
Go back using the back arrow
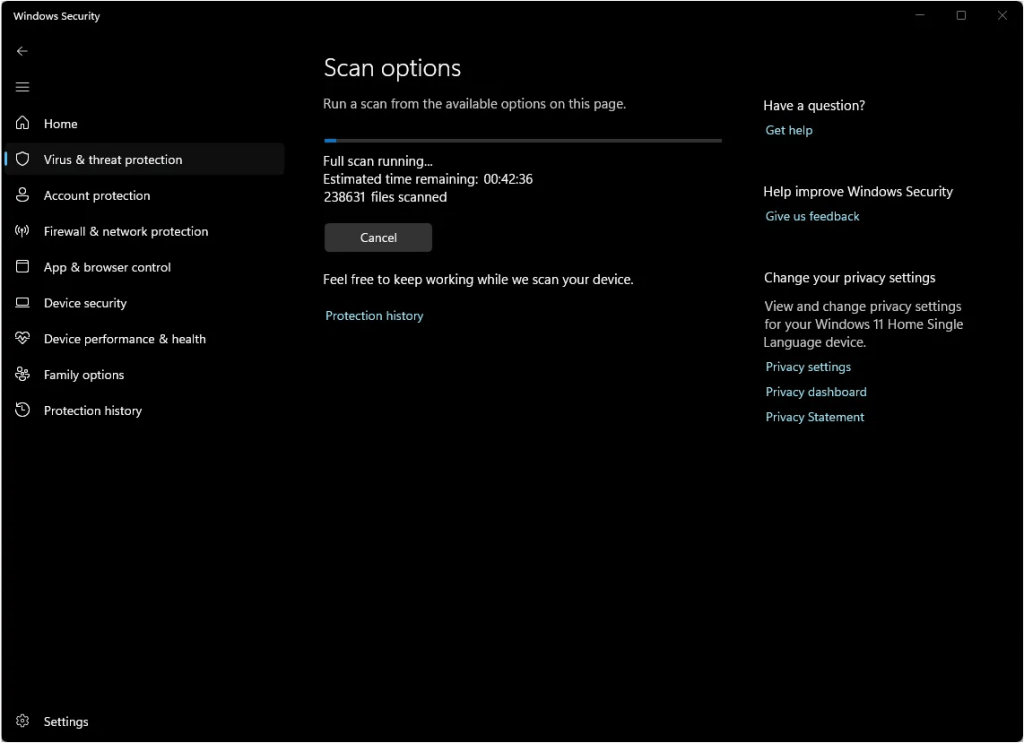(22, 51)
